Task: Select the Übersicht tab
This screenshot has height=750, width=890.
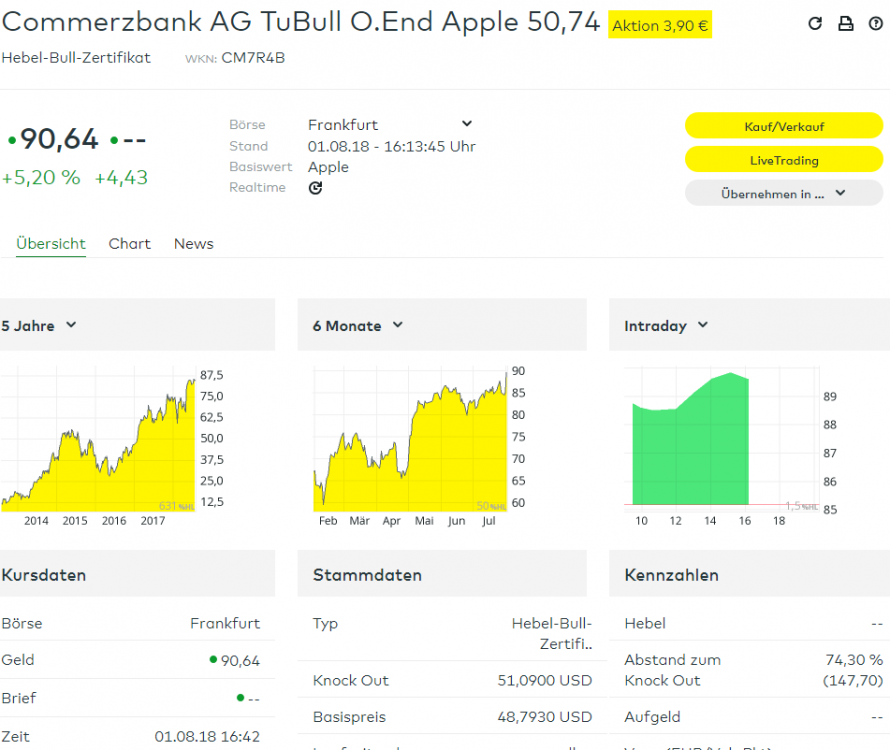Action: 51,244
